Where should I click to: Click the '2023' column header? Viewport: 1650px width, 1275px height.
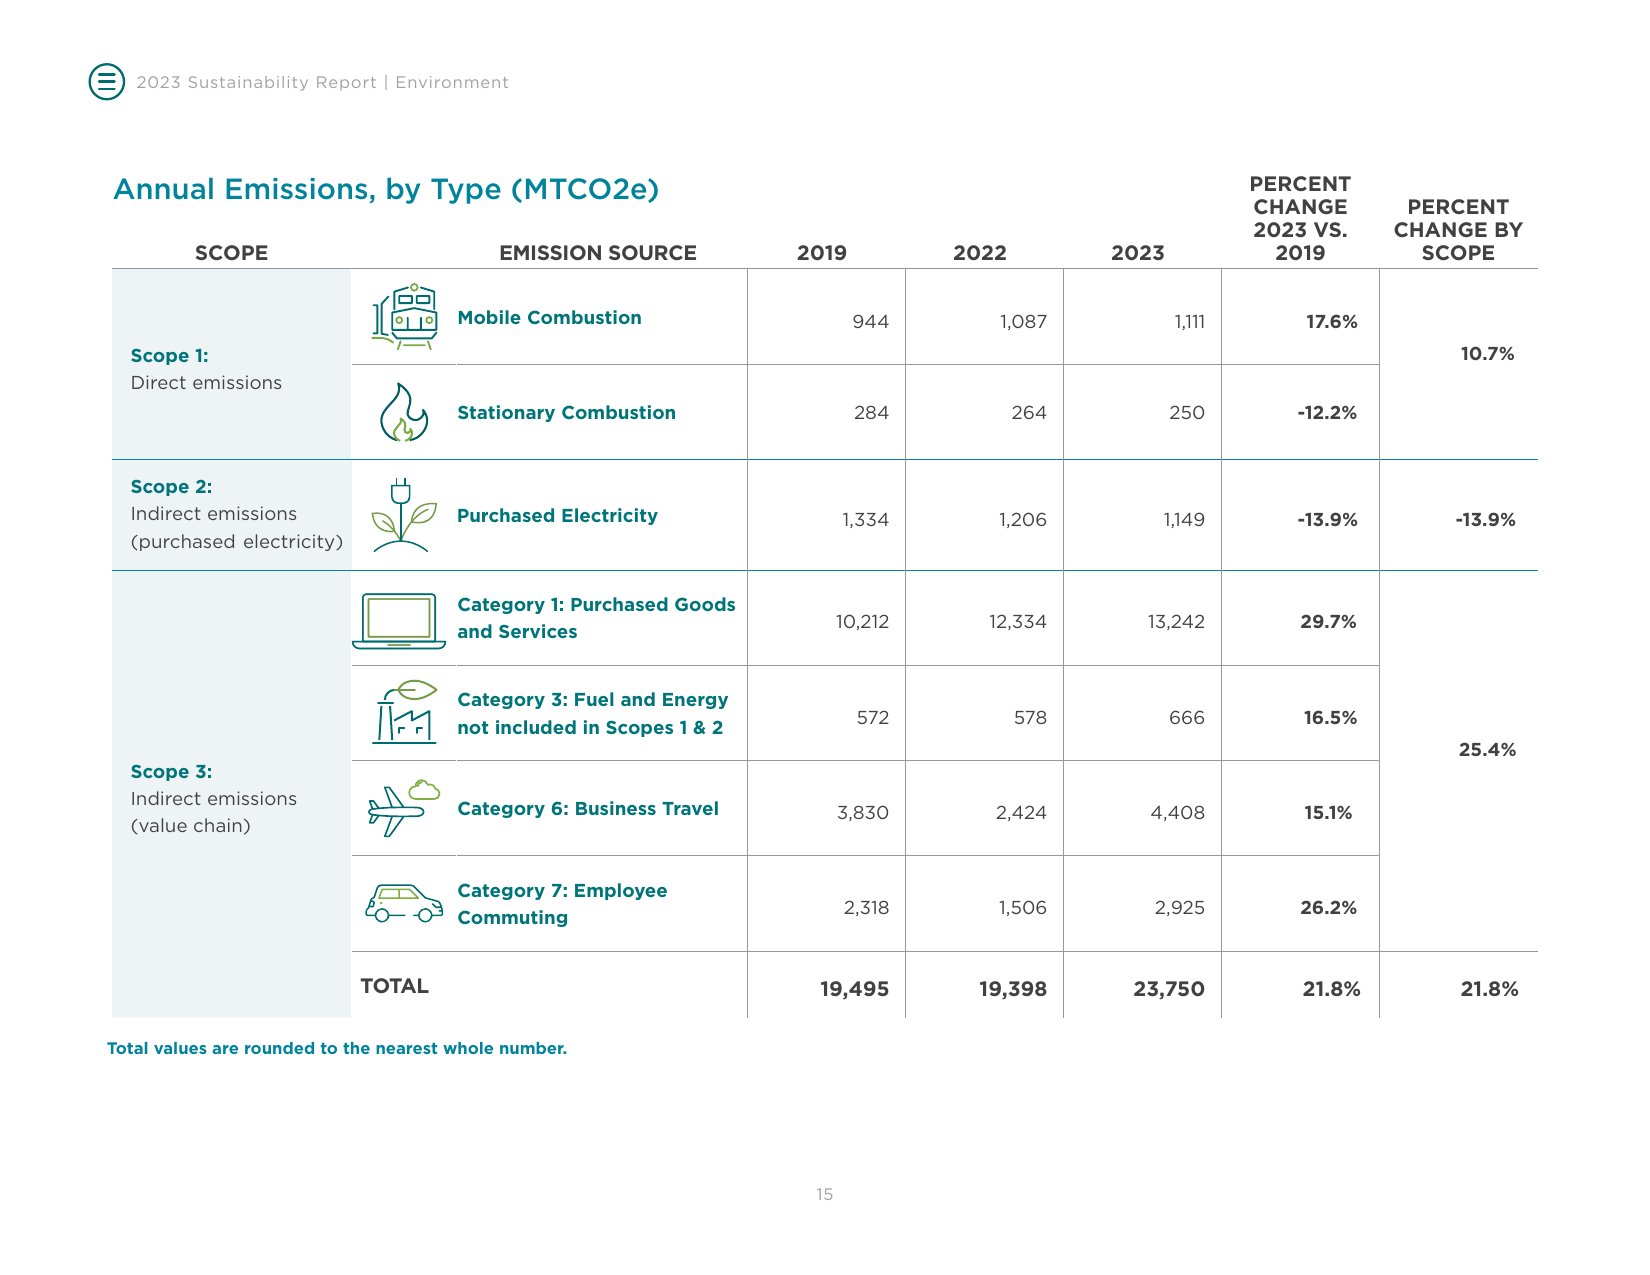1138,253
